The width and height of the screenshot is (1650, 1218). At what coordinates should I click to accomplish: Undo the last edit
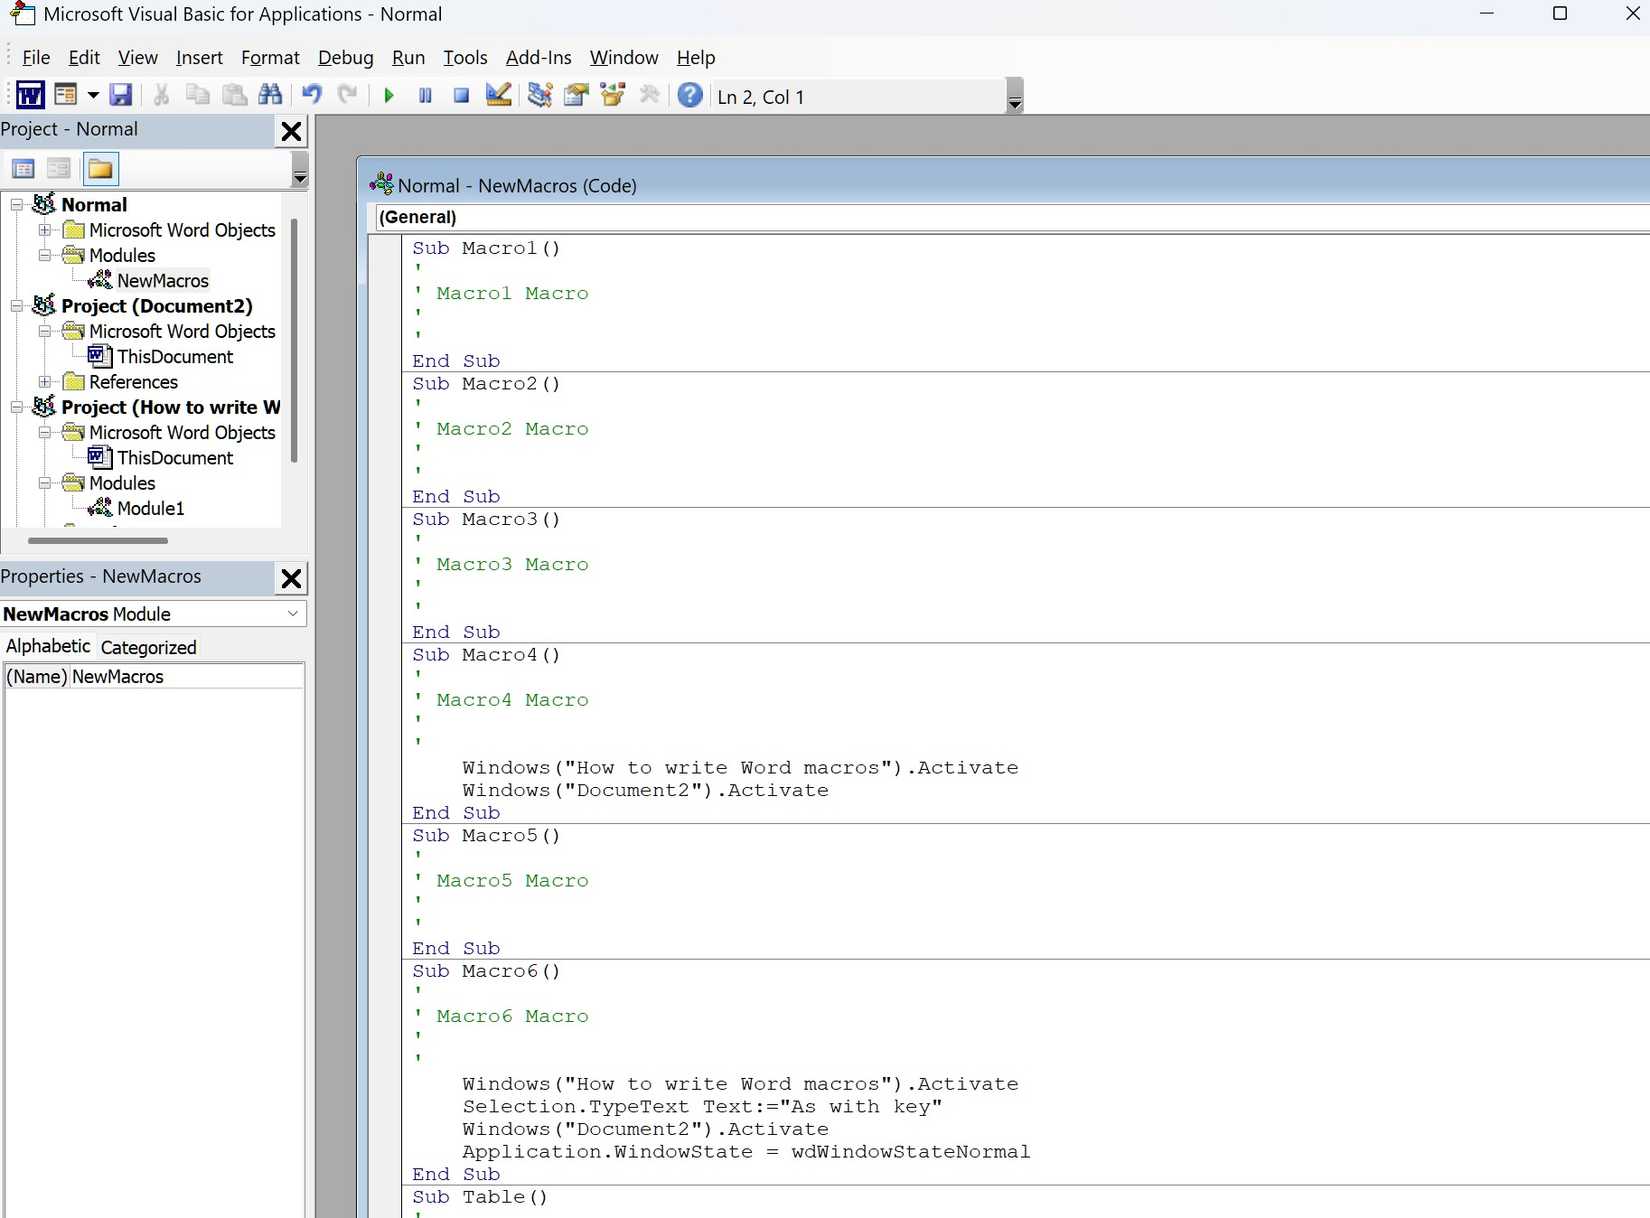[x=311, y=95]
